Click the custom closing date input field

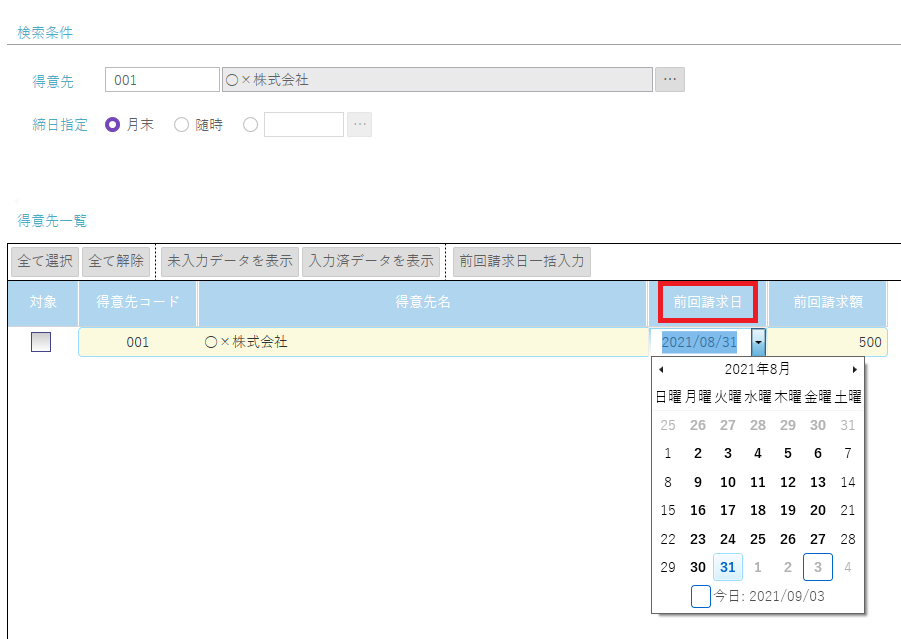tap(304, 125)
